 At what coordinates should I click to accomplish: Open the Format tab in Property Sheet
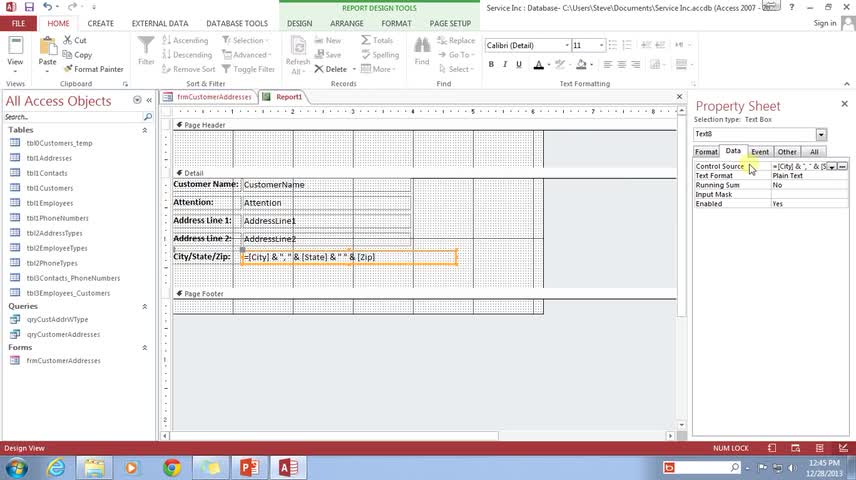point(706,152)
